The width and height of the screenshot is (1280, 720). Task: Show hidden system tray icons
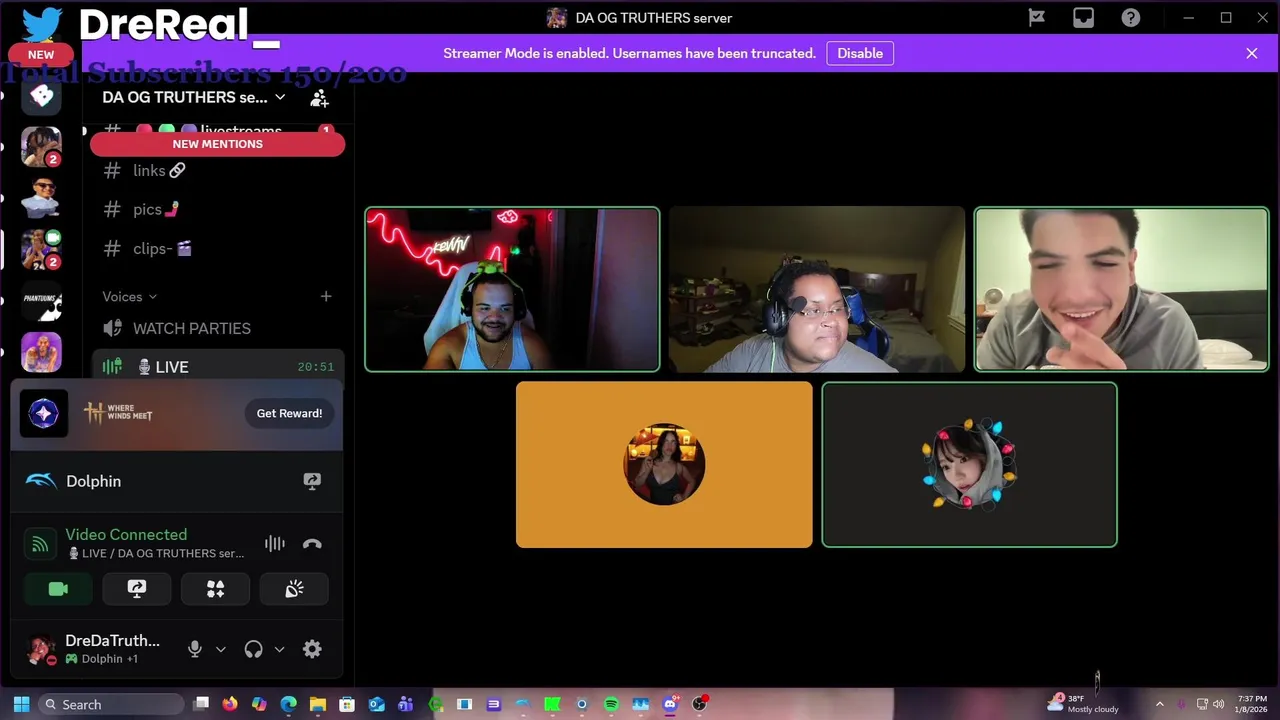tap(1159, 704)
